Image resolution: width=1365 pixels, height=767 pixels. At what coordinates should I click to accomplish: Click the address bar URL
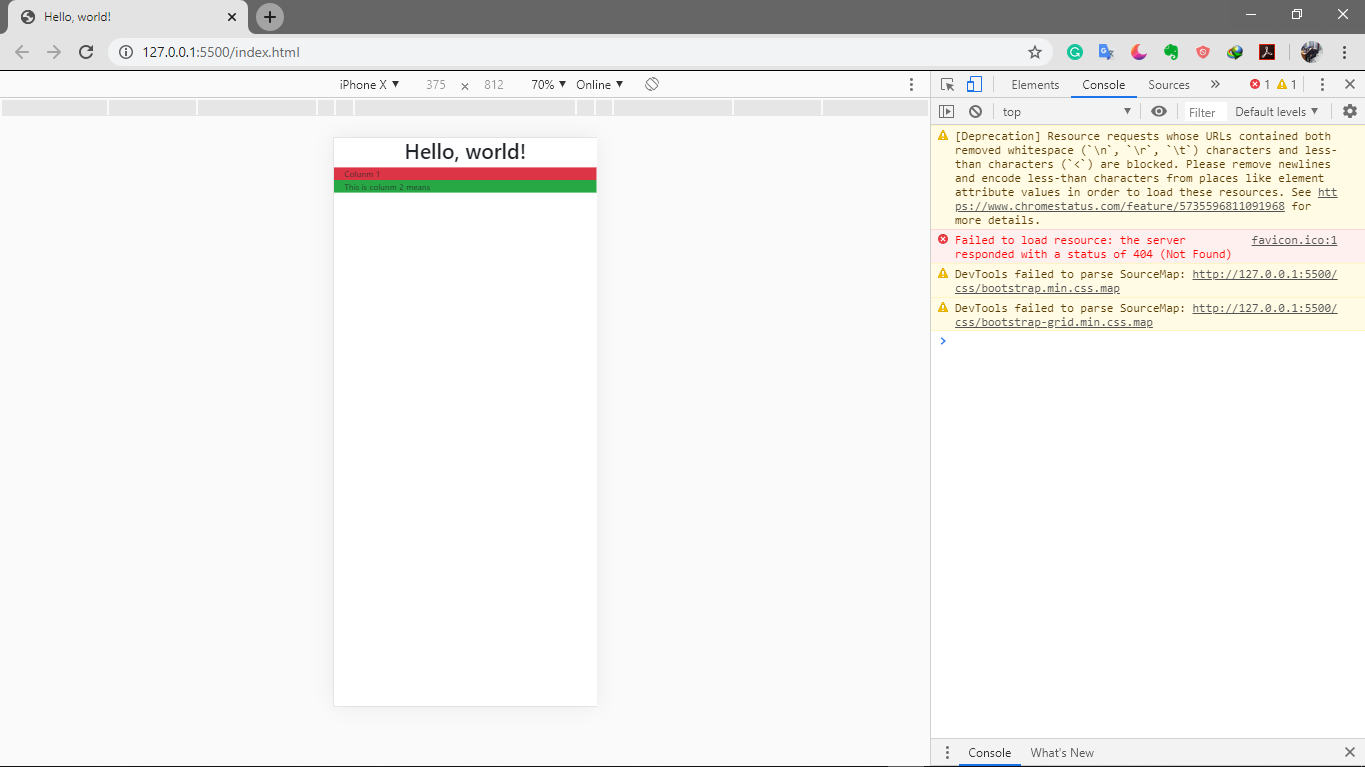coord(221,52)
